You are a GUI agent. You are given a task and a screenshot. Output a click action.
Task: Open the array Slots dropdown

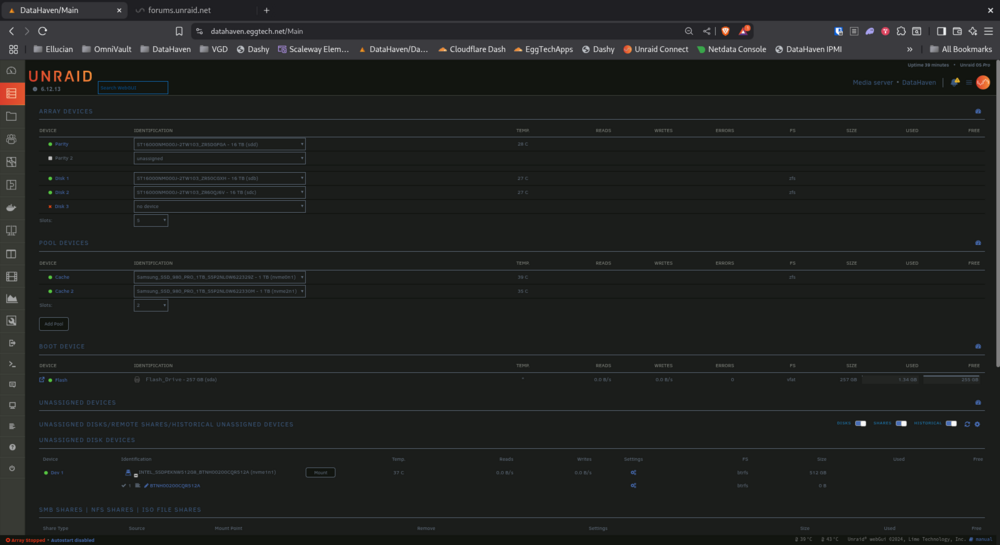click(x=151, y=221)
